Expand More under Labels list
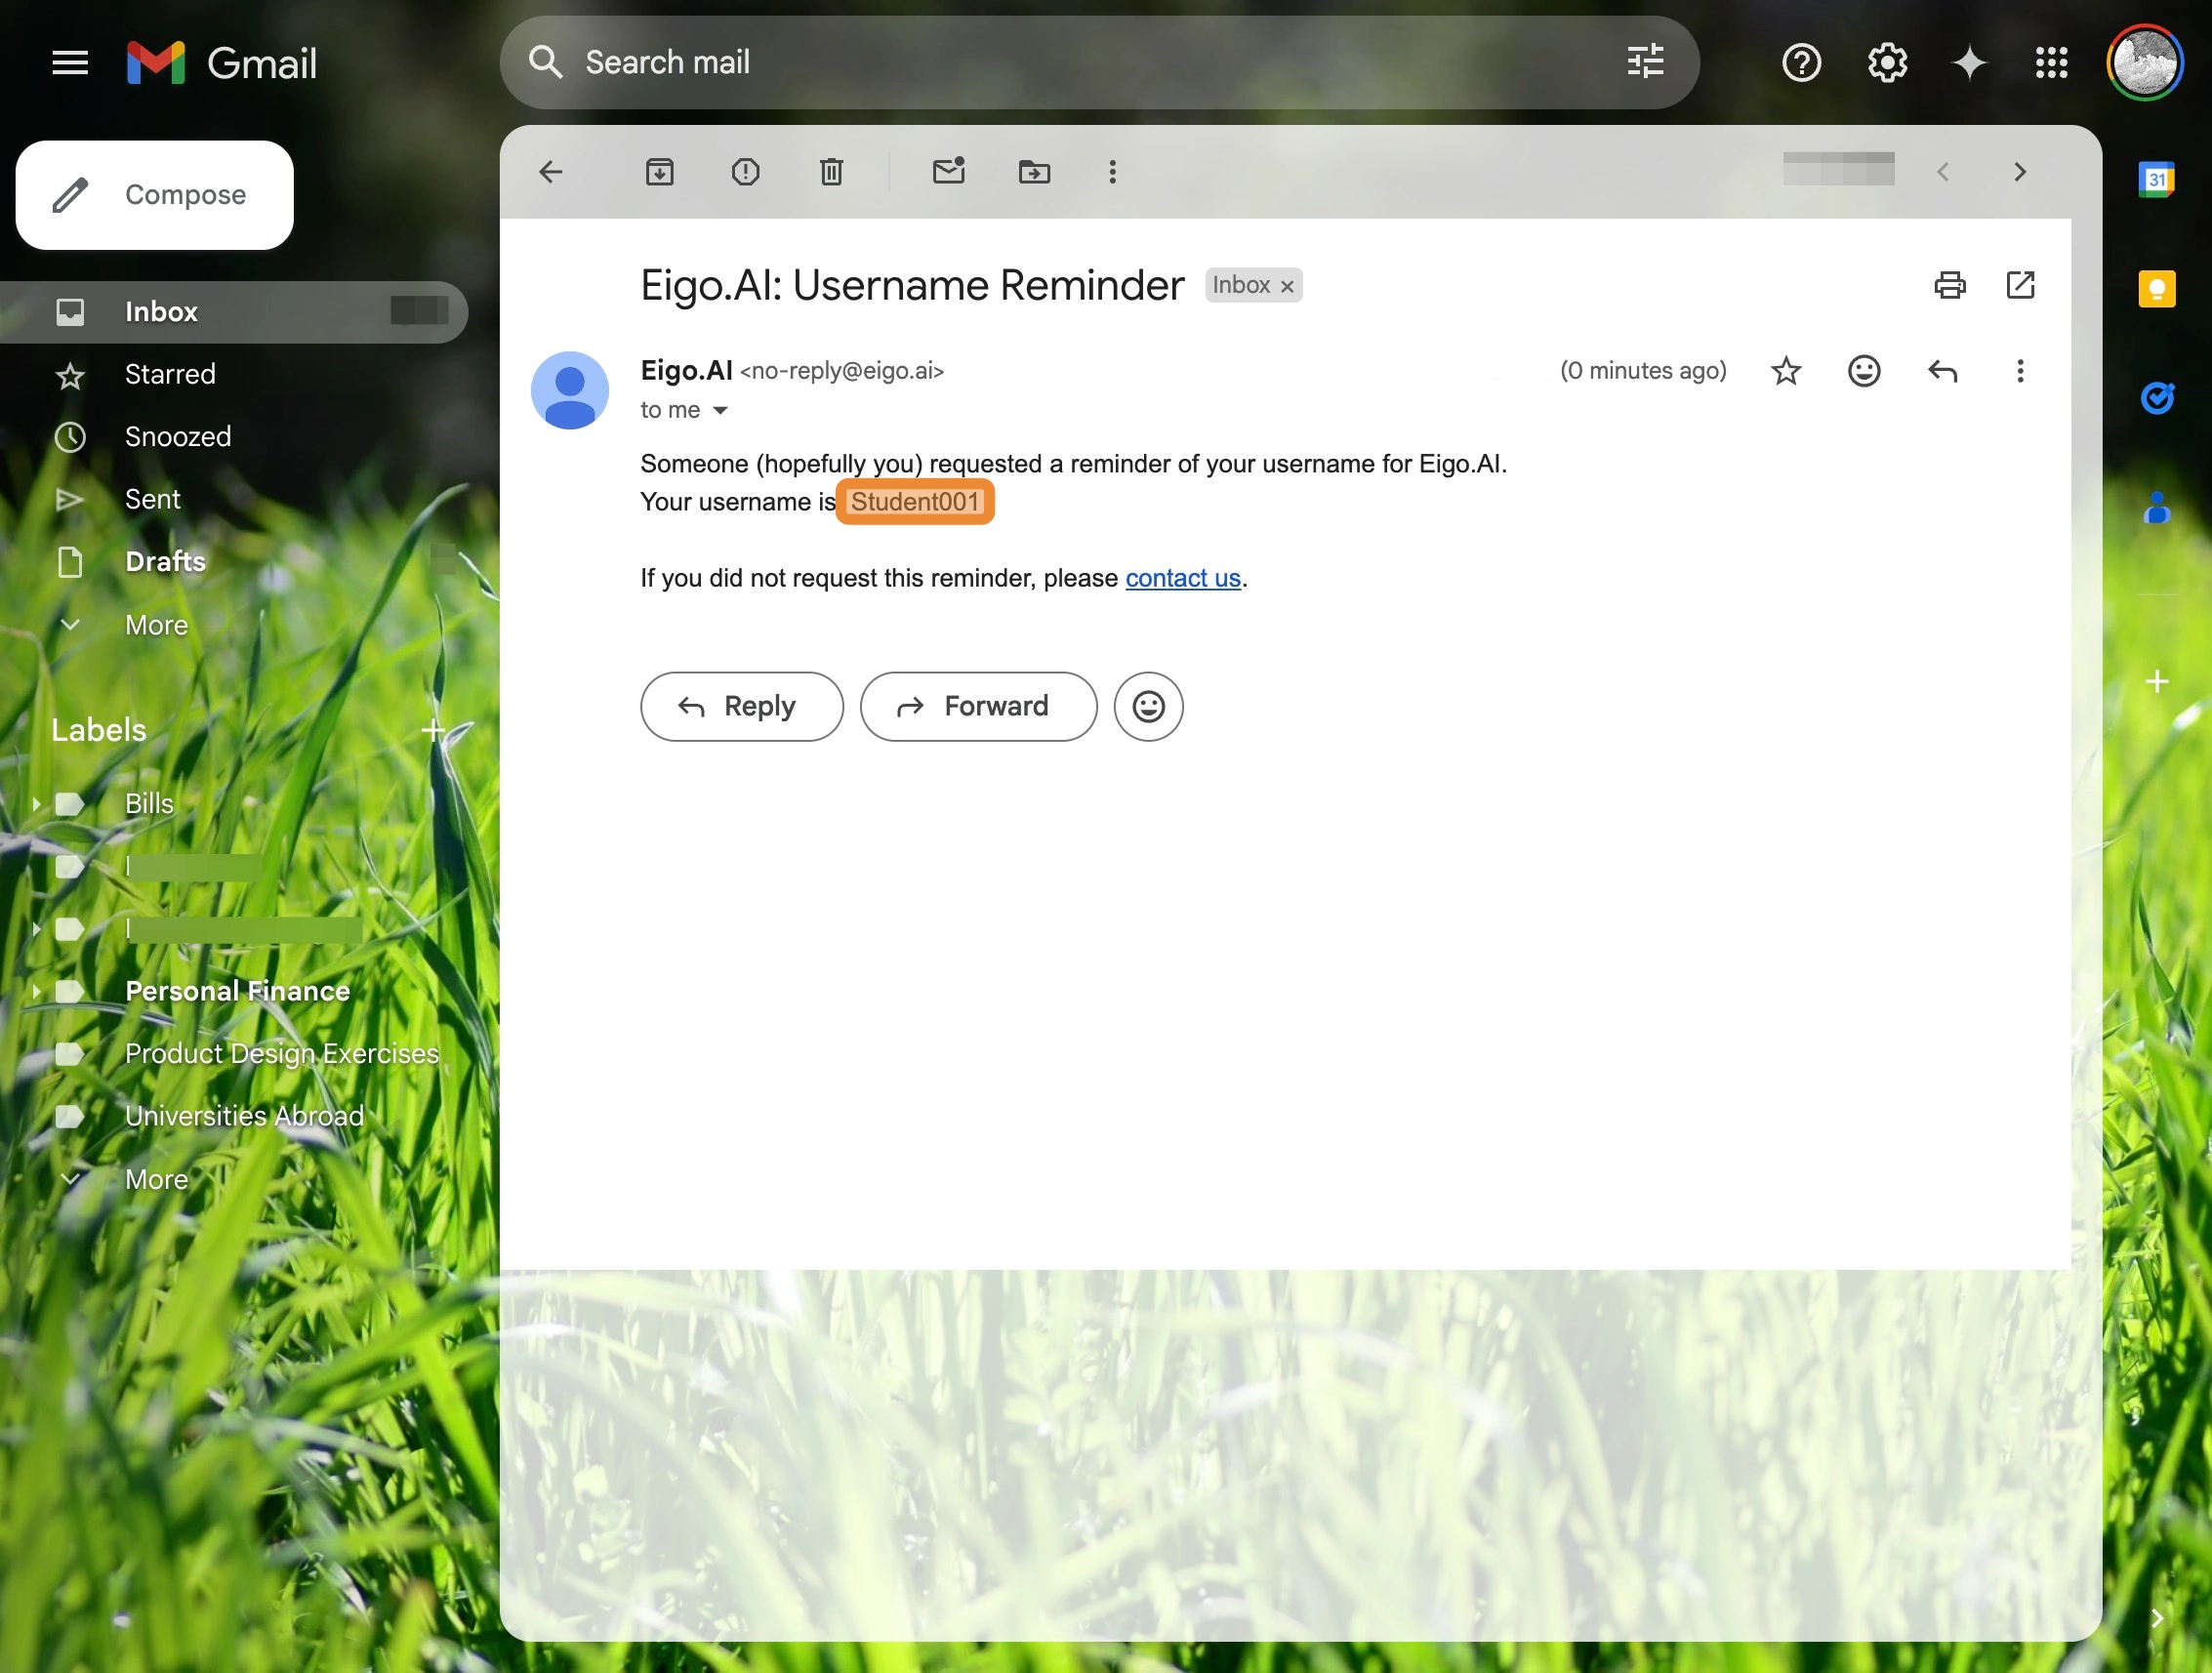Image resolution: width=2212 pixels, height=1673 pixels. point(156,1179)
